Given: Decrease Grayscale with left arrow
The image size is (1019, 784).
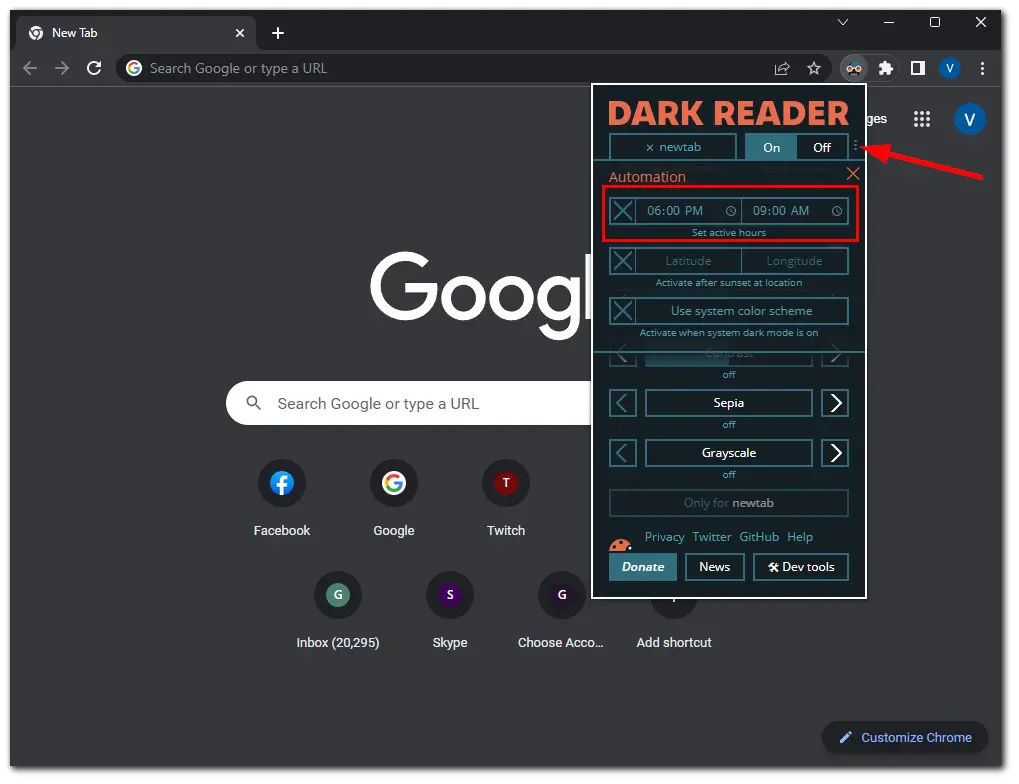Looking at the screenshot, I should click(x=623, y=453).
